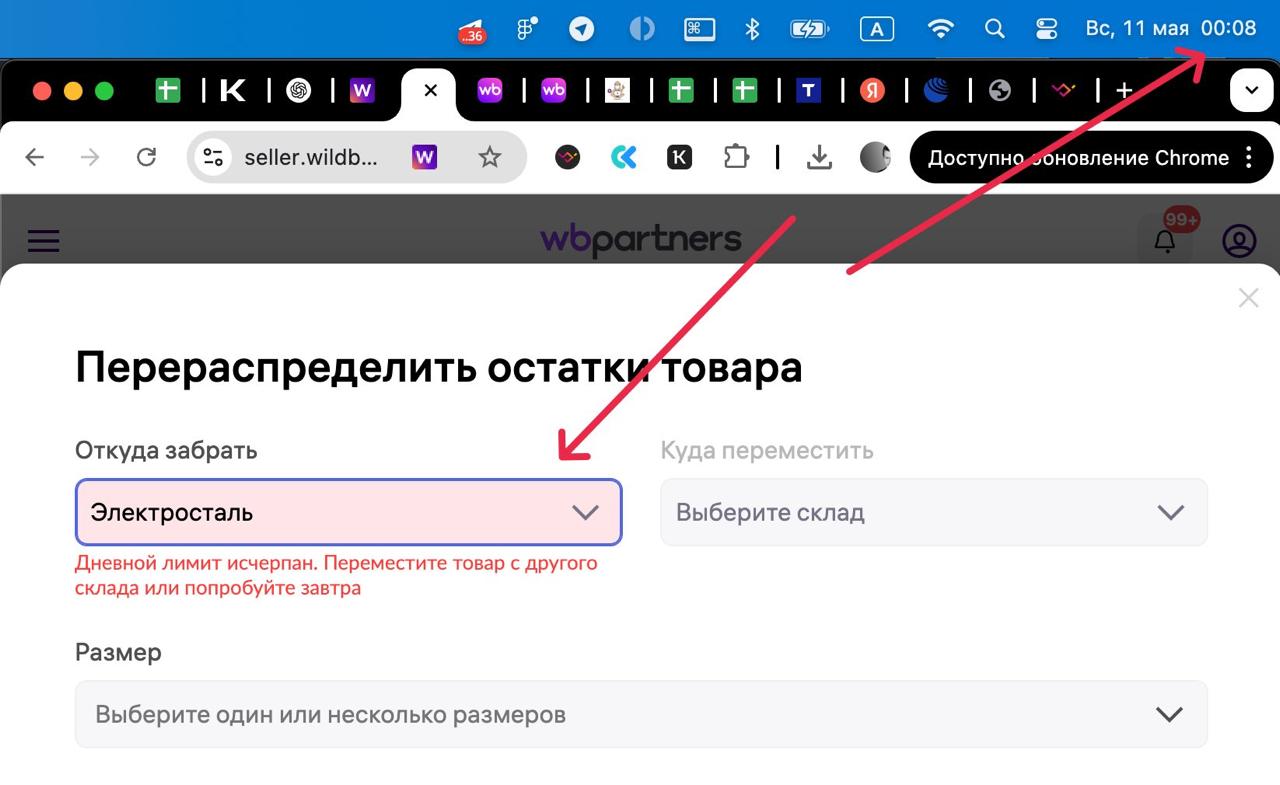Close the redistribute stock dialog
The width and height of the screenshot is (1280, 785).
[1248, 297]
